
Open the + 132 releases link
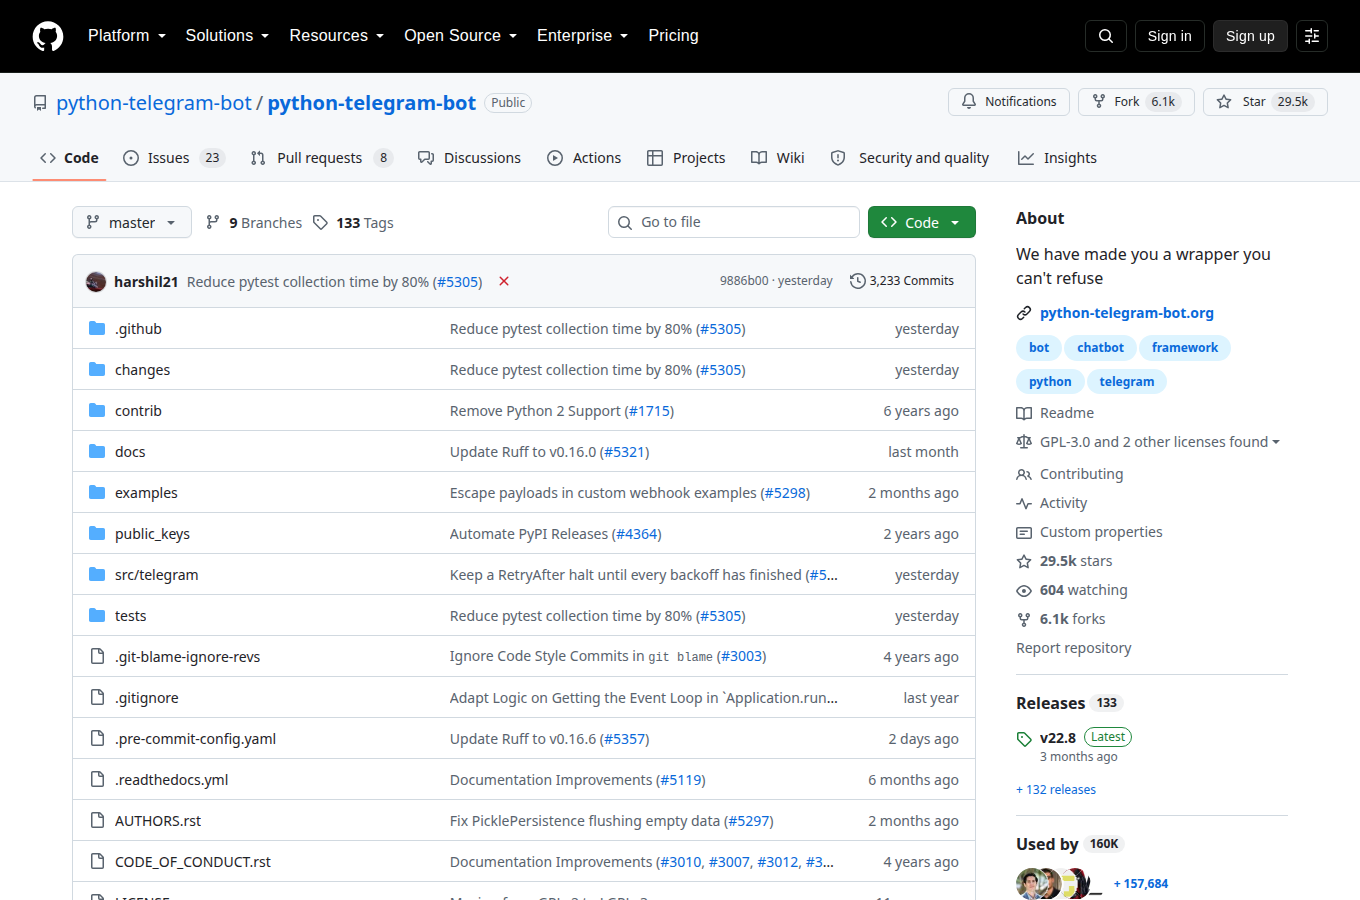[x=1056, y=790]
